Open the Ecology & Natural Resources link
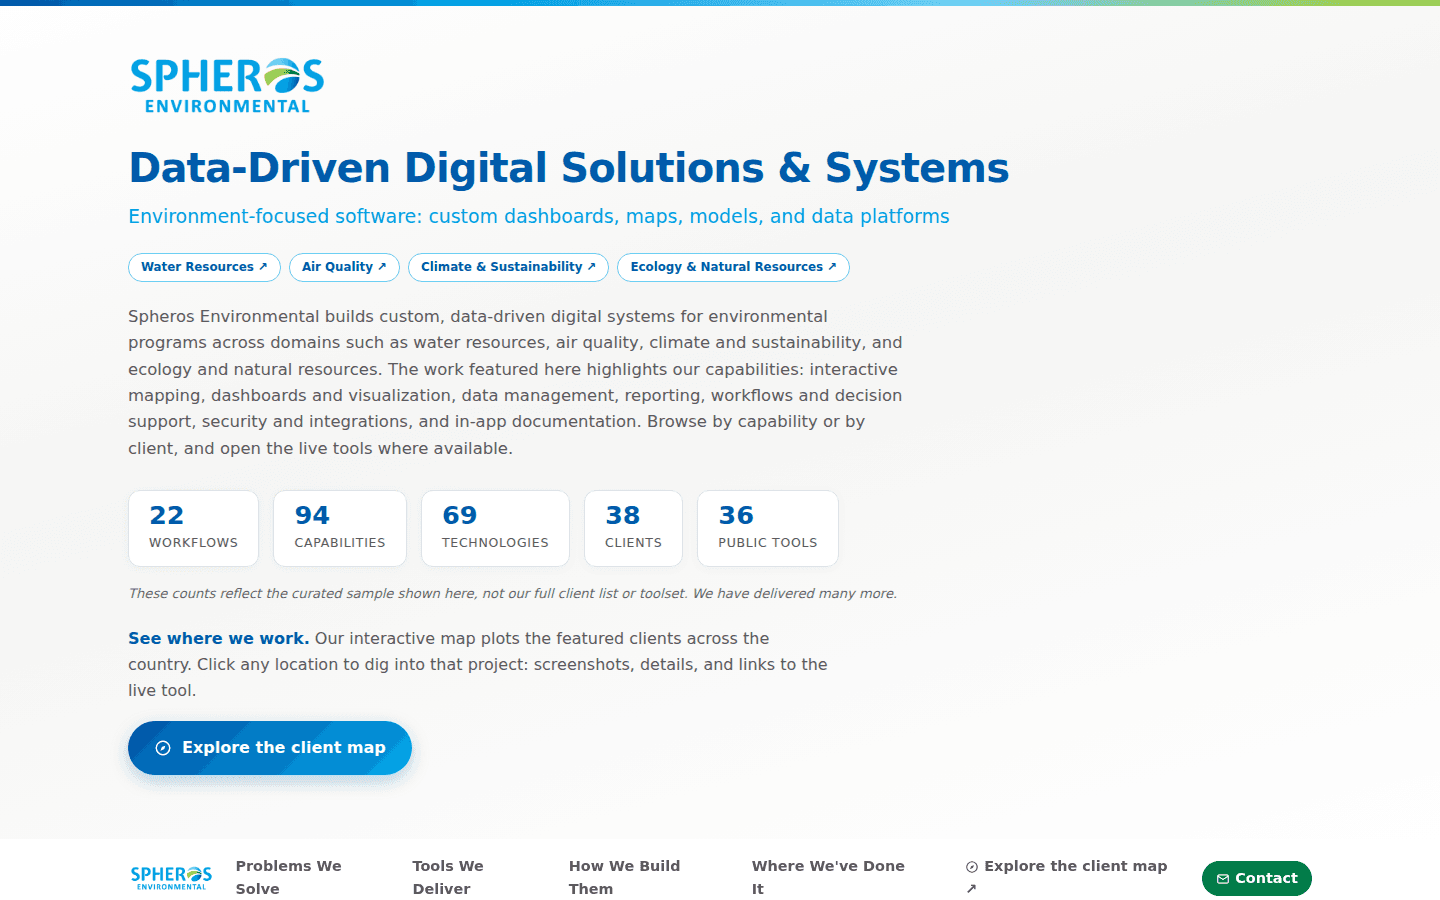The image size is (1440, 900). (x=733, y=267)
